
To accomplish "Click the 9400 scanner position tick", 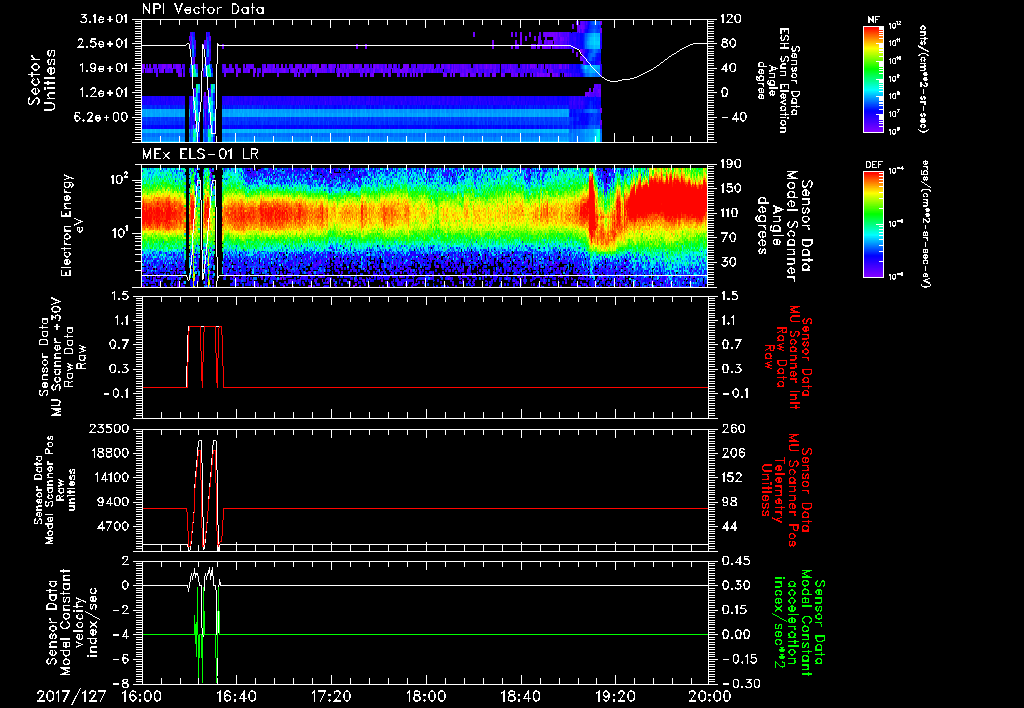I will click(112, 502).
